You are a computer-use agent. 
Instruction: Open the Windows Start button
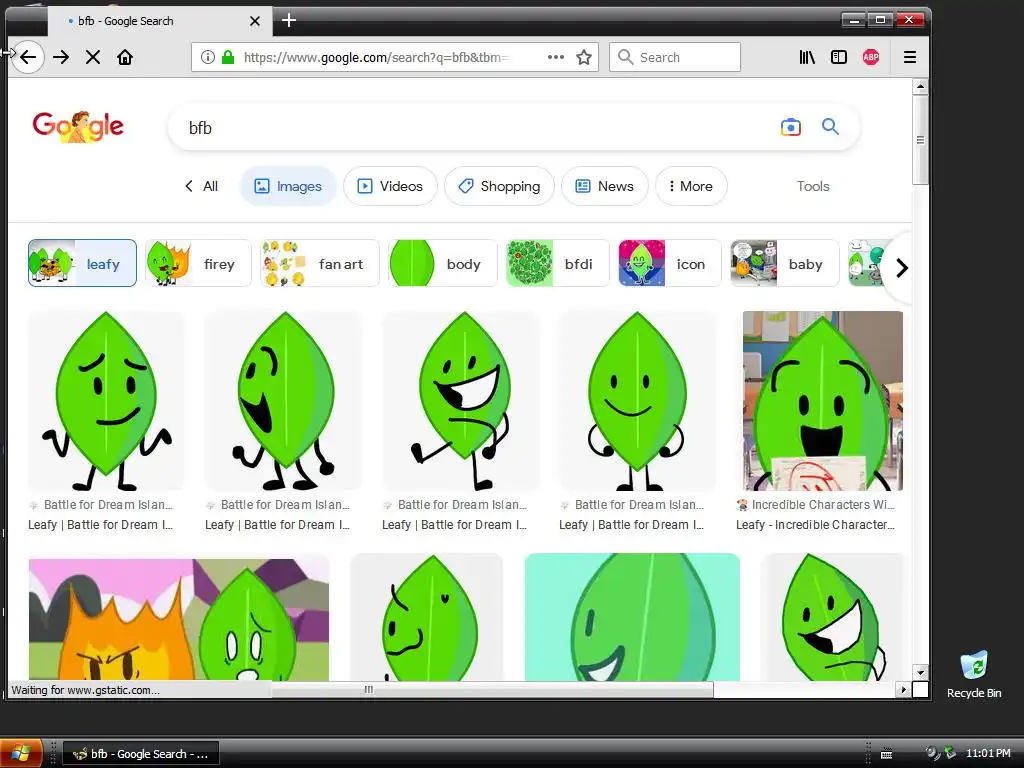coord(21,753)
